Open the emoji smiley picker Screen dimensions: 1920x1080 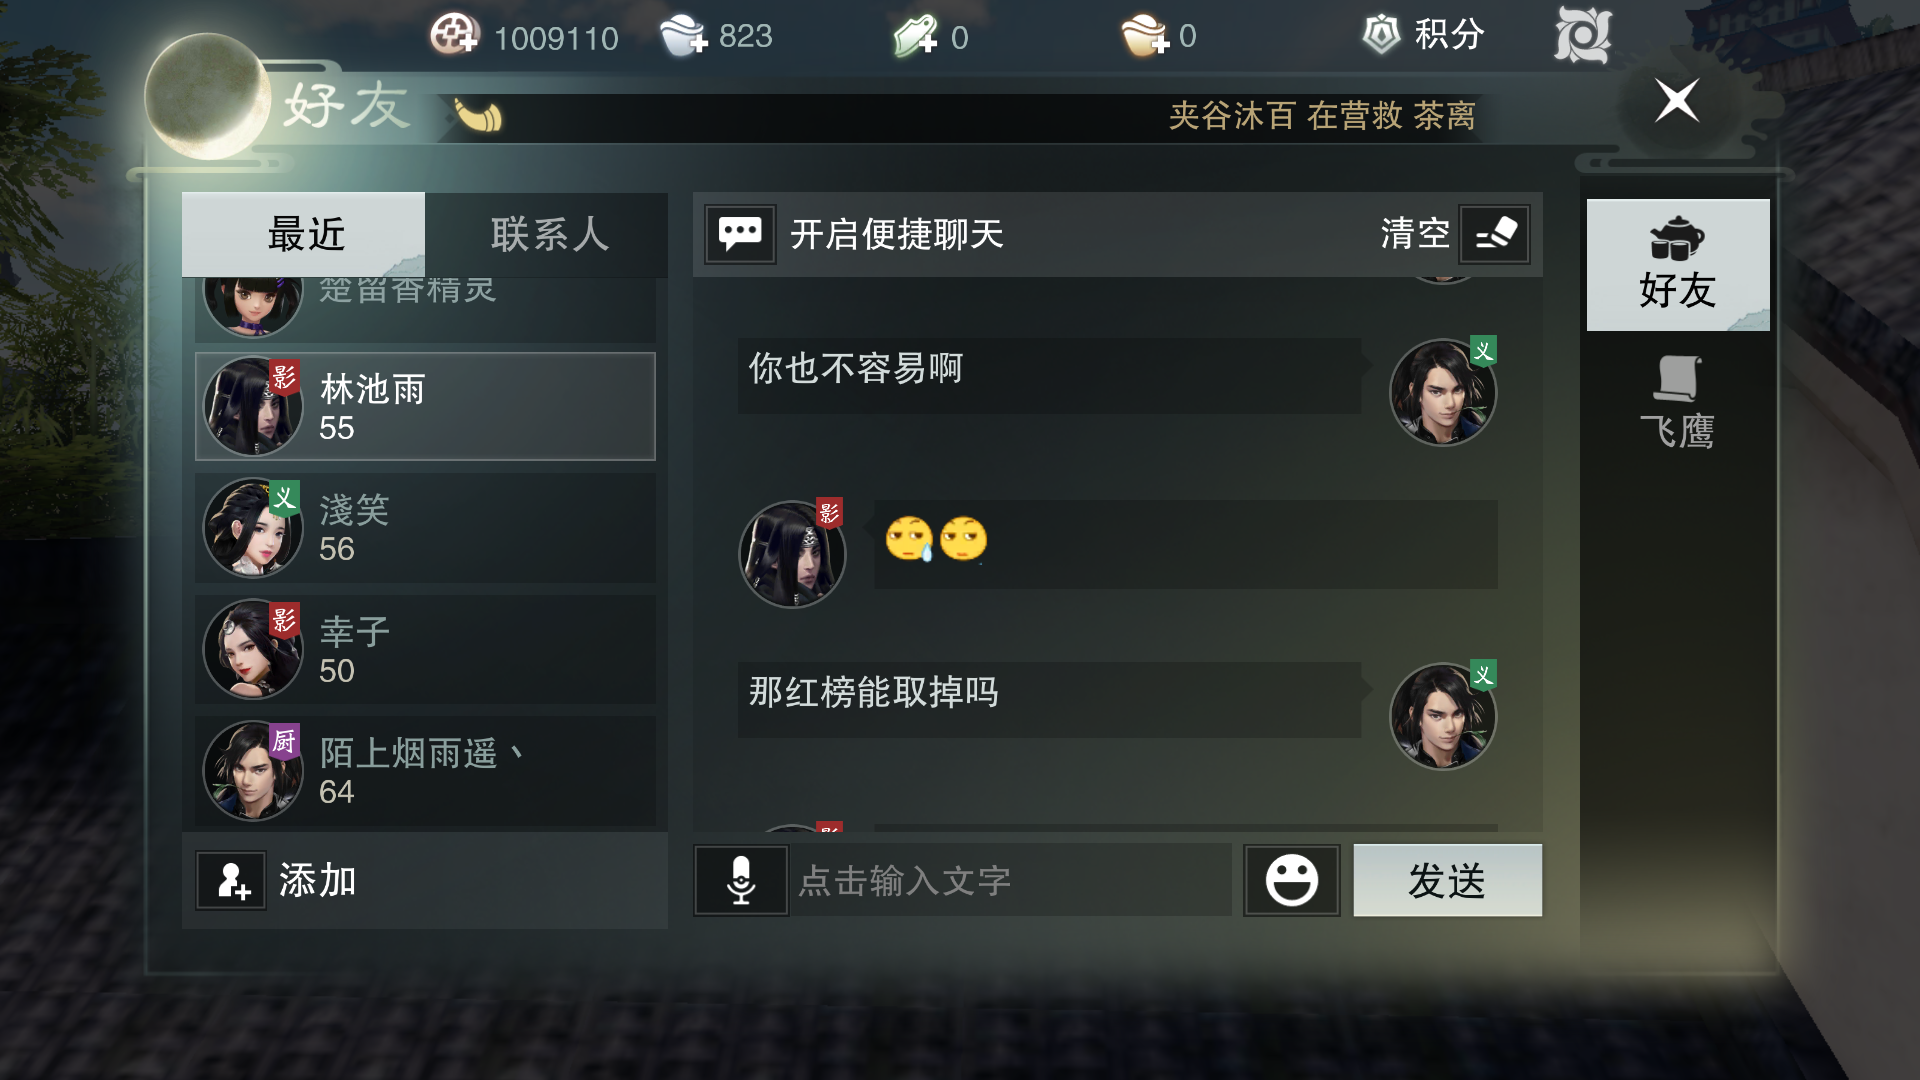1291,880
